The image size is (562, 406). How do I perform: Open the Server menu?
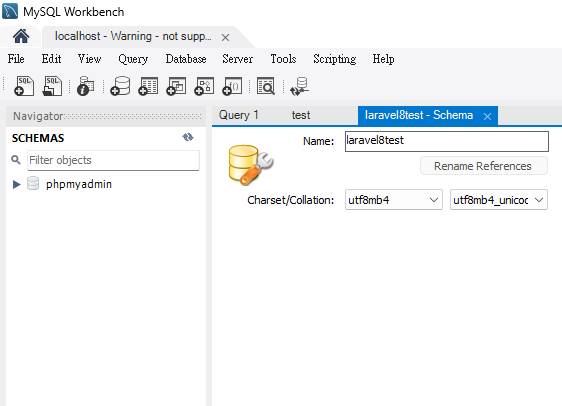[237, 59]
